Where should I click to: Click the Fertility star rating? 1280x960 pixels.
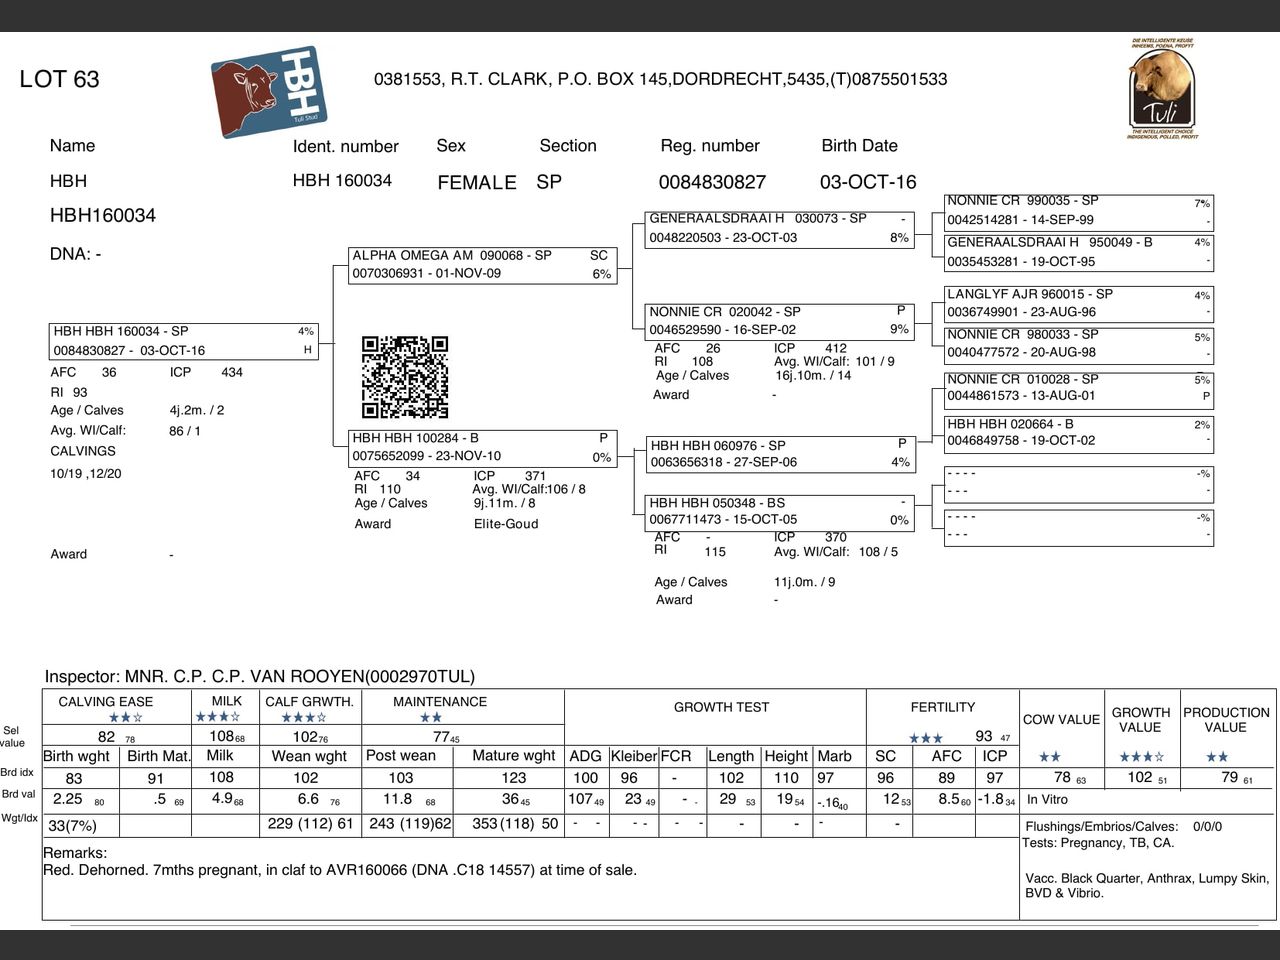pyautogui.click(x=926, y=738)
